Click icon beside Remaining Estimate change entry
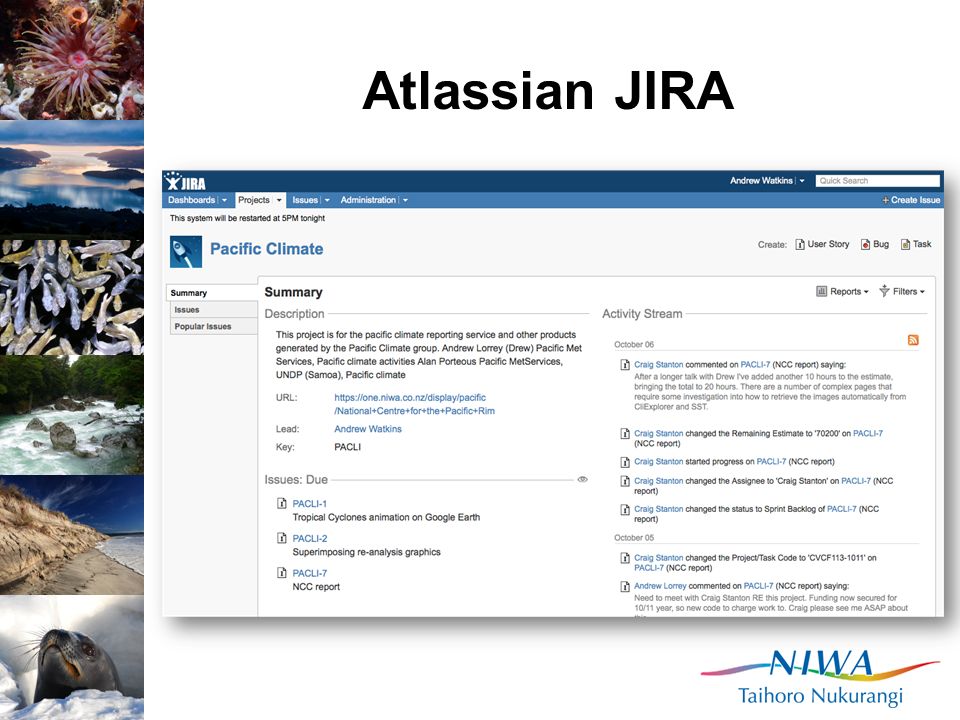The image size is (960, 720). pyautogui.click(x=624, y=433)
